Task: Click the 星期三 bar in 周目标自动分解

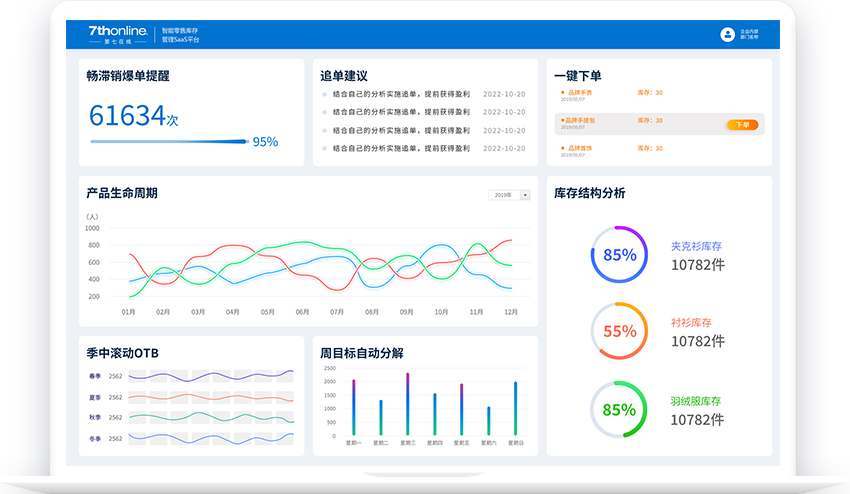Action: pos(408,404)
